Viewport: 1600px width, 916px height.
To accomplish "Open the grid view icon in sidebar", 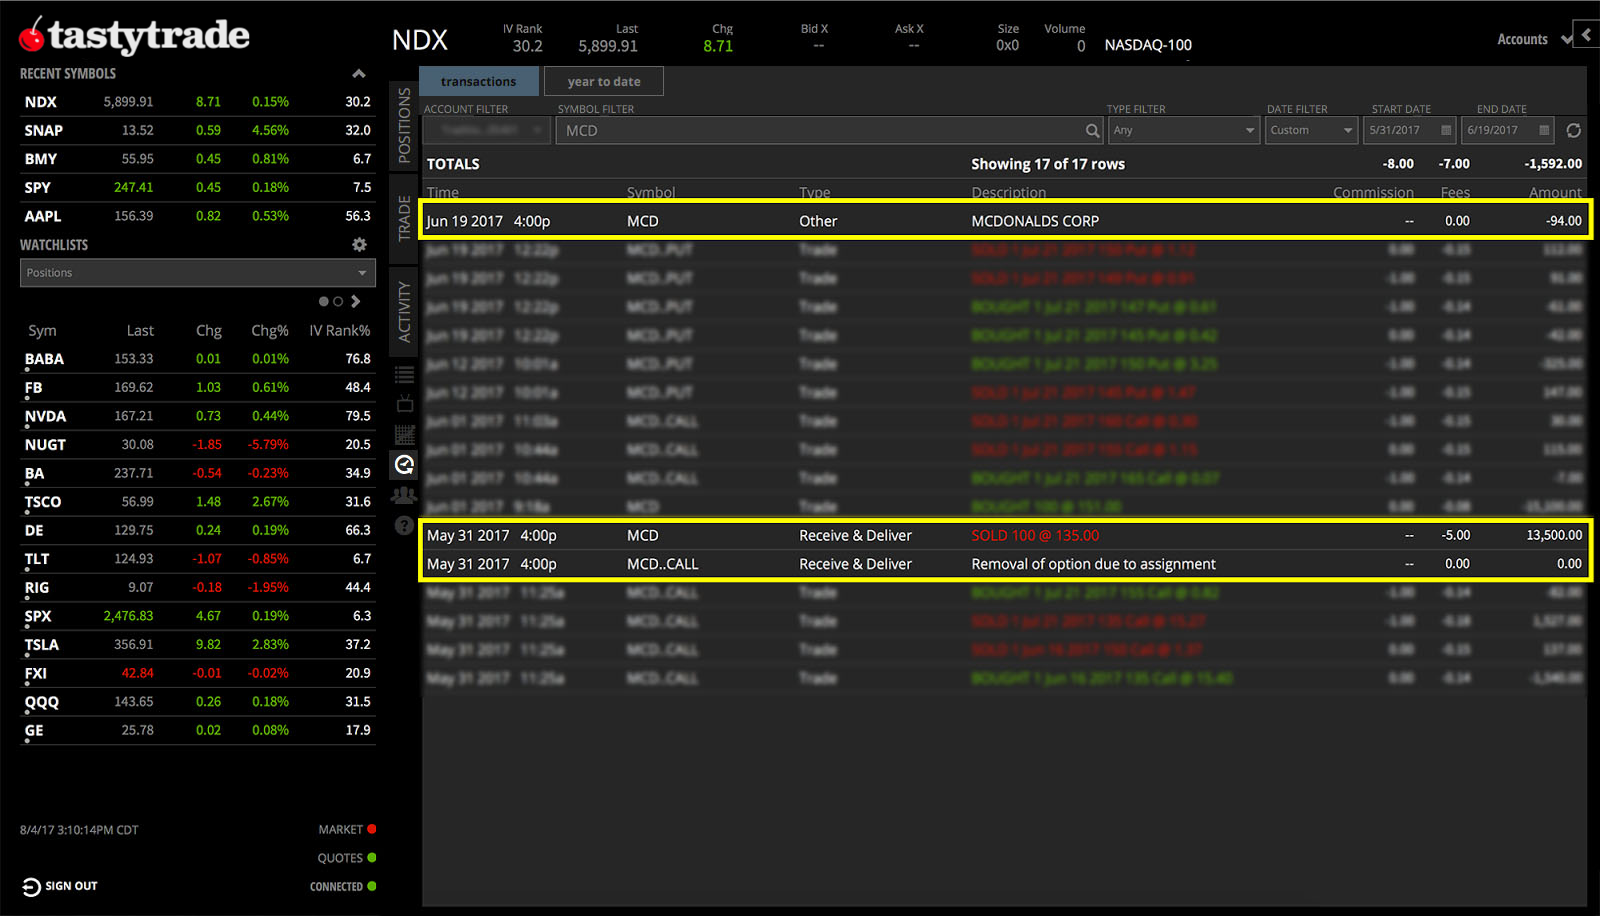I will [404, 434].
